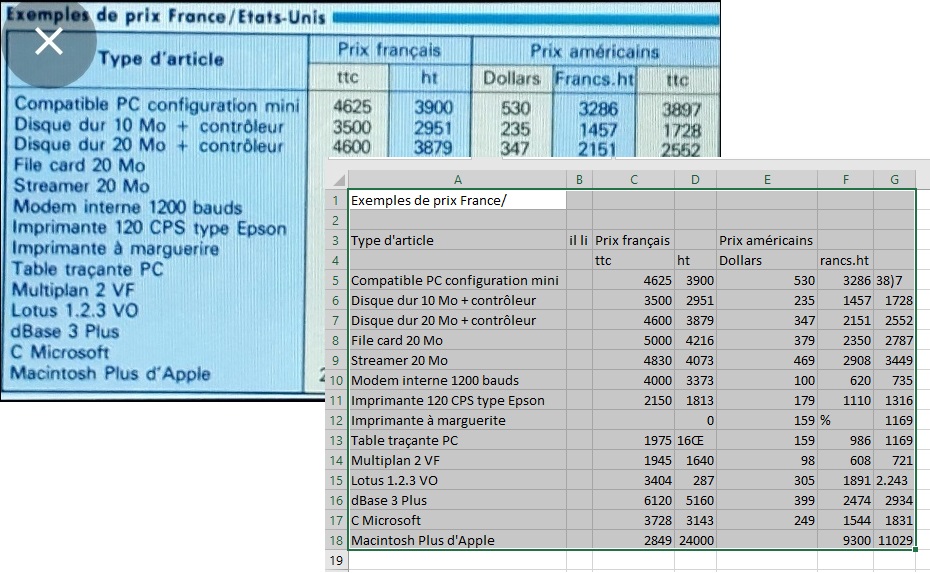930x573 pixels.
Task: Click 'Prix américains' heading in the photographed table
Action: click(x=594, y=51)
